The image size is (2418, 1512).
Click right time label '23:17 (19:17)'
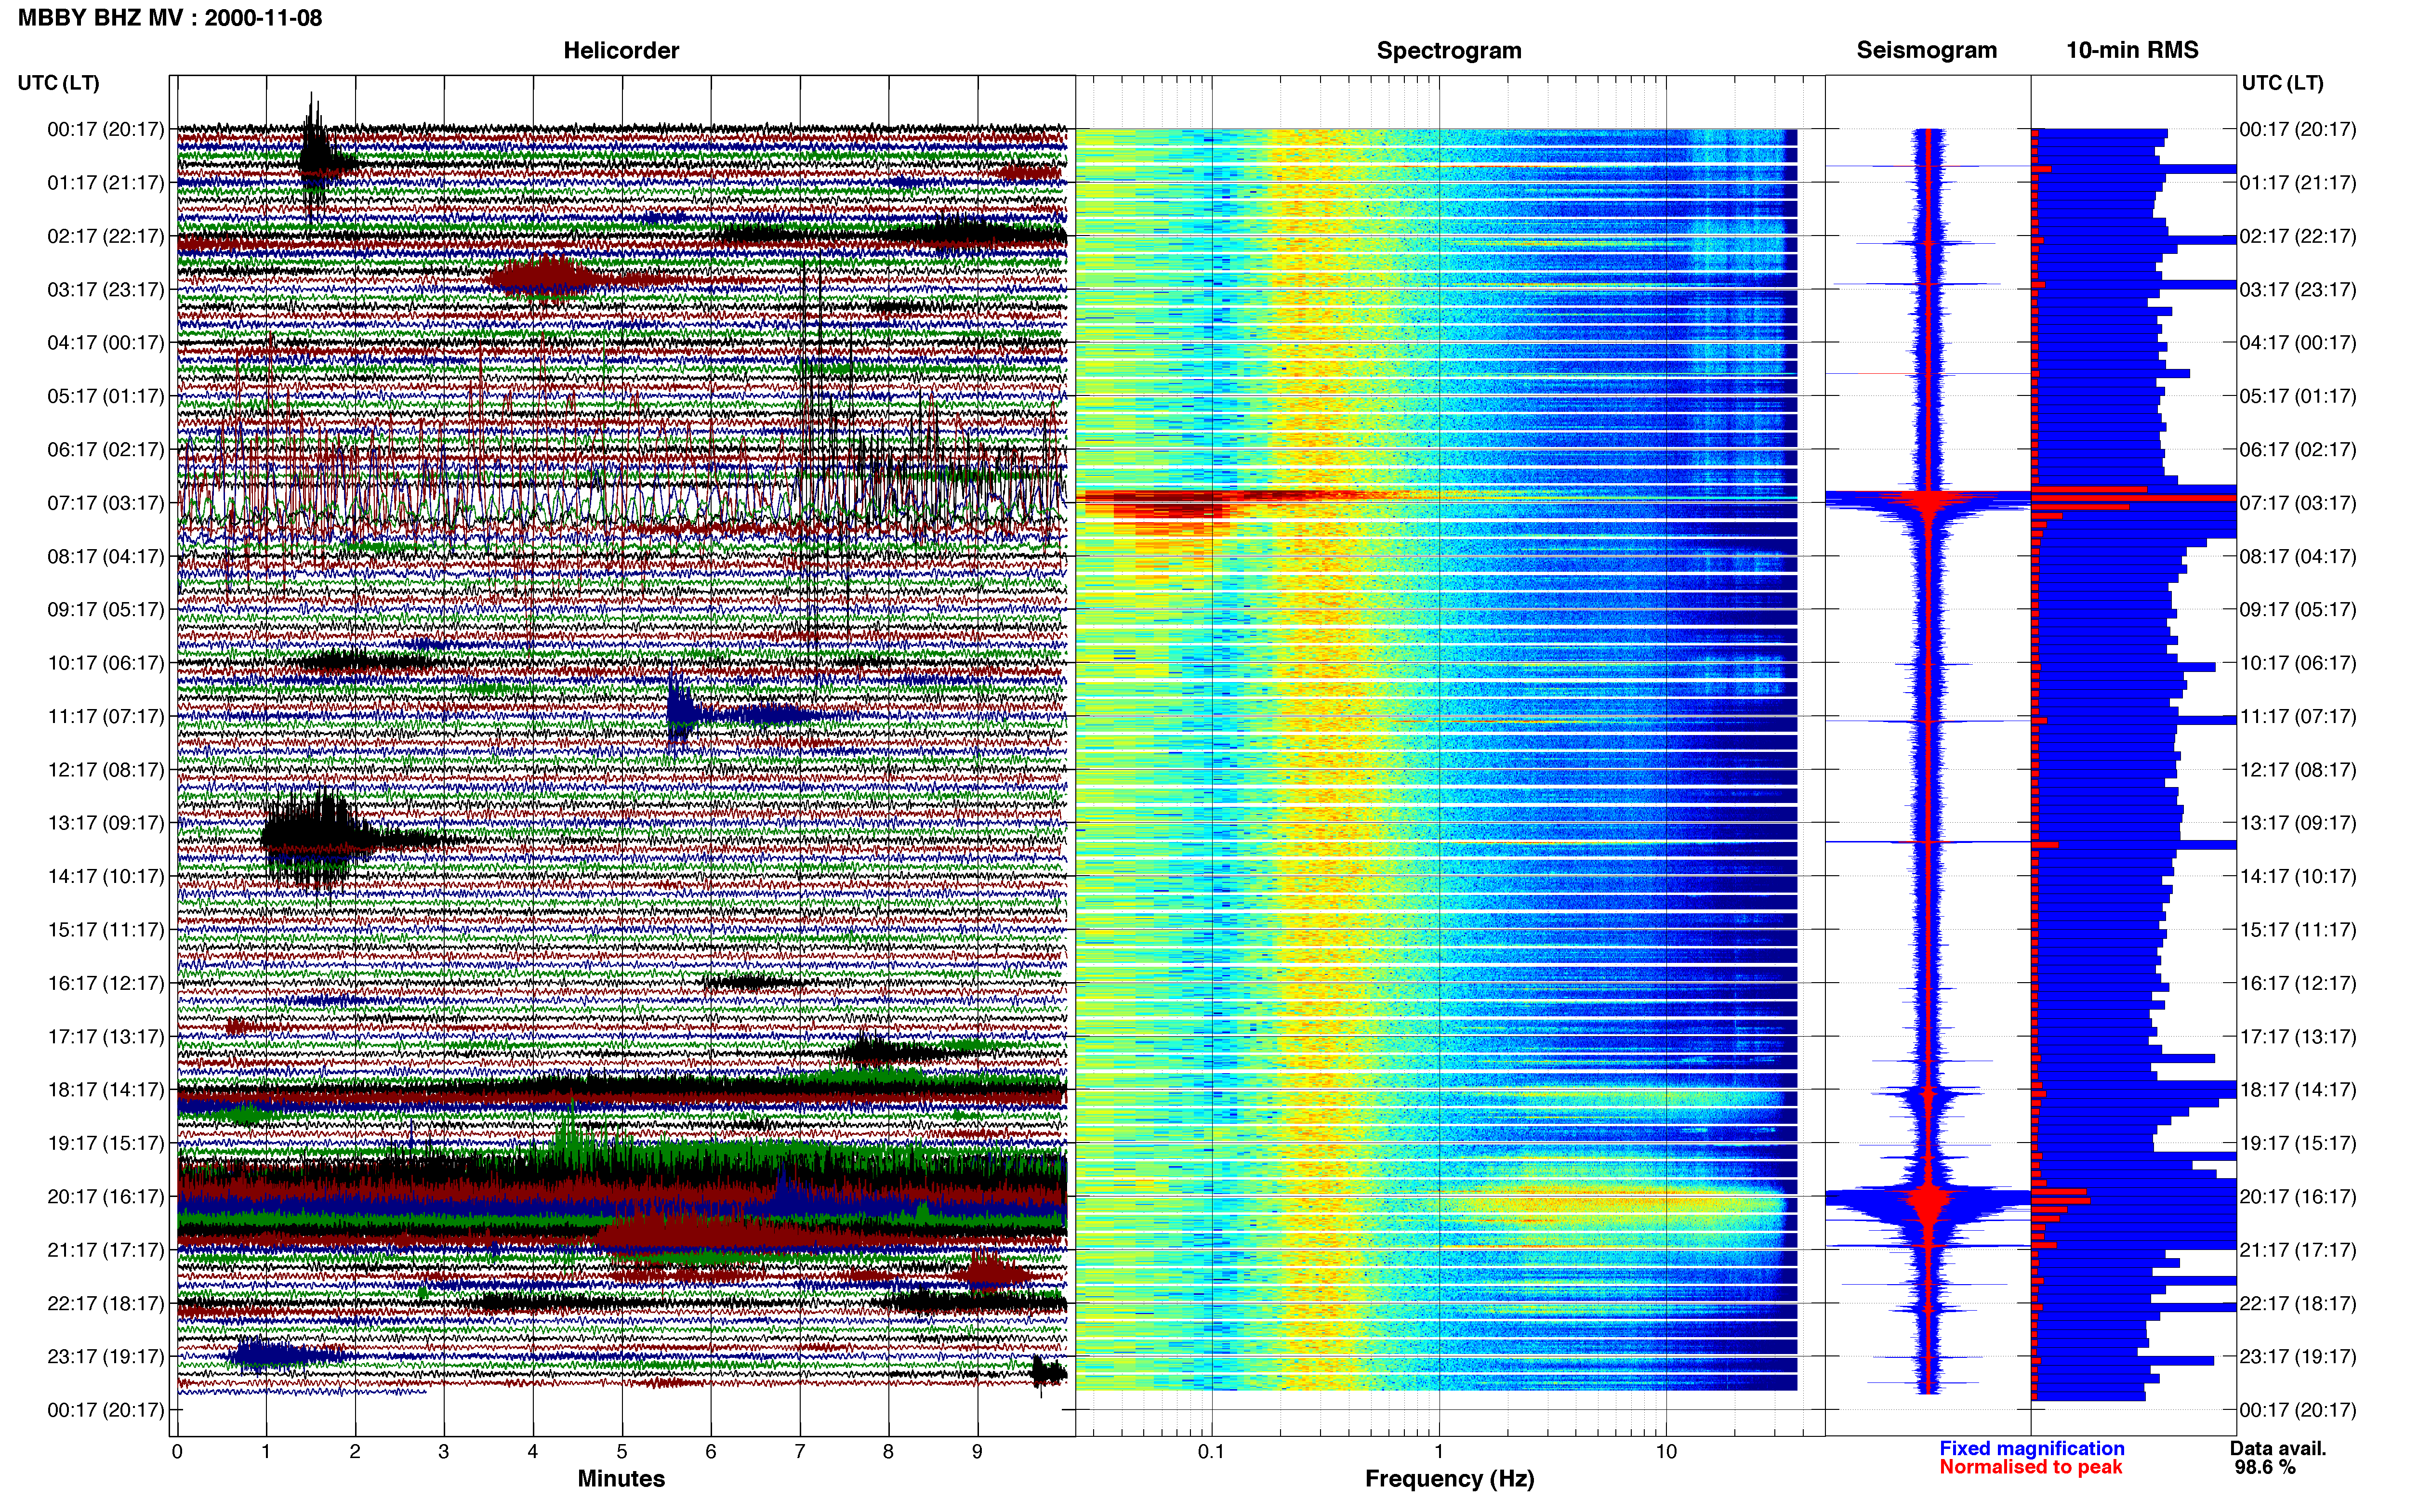[x=2297, y=1356]
